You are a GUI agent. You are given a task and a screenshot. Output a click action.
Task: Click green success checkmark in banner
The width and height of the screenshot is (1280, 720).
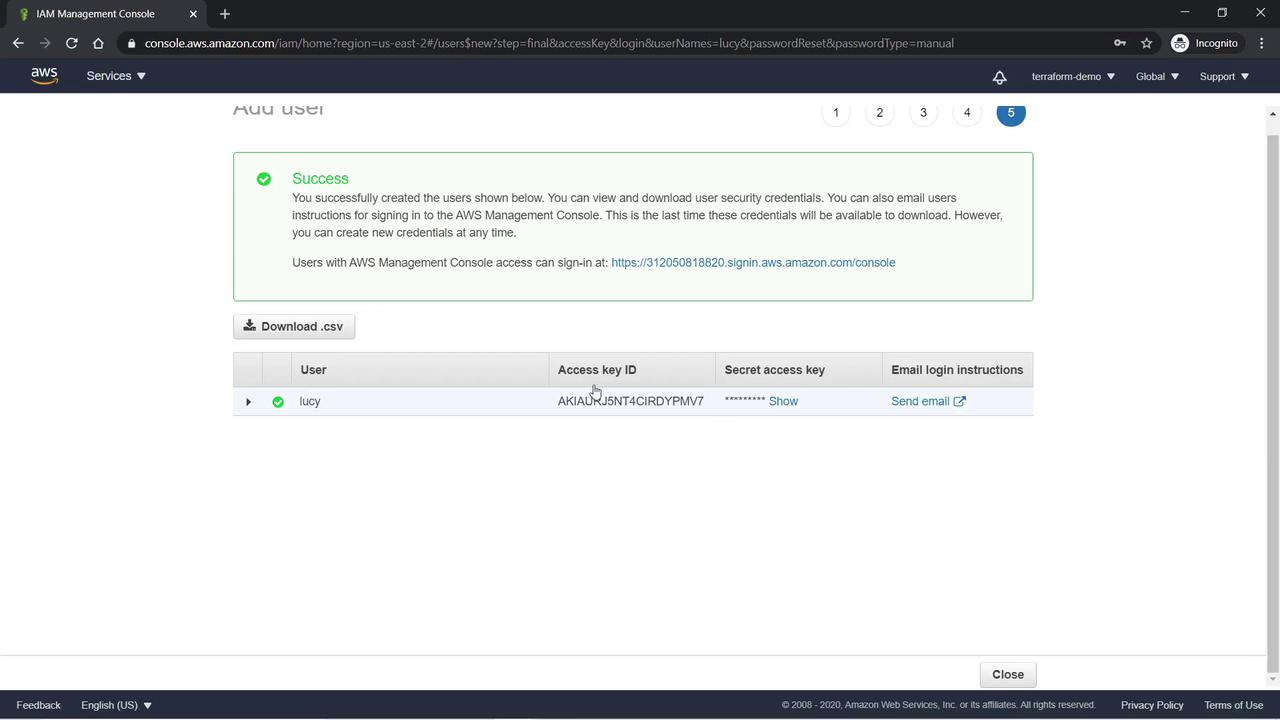264,179
